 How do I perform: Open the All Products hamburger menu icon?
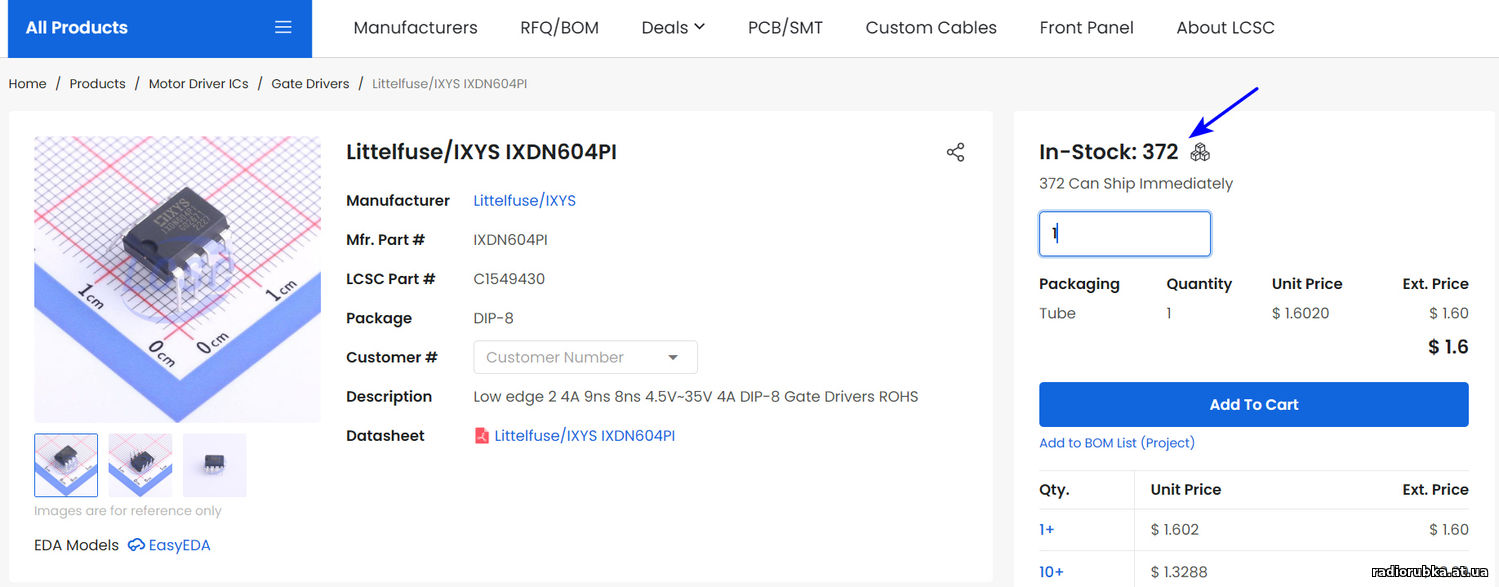[283, 27]
